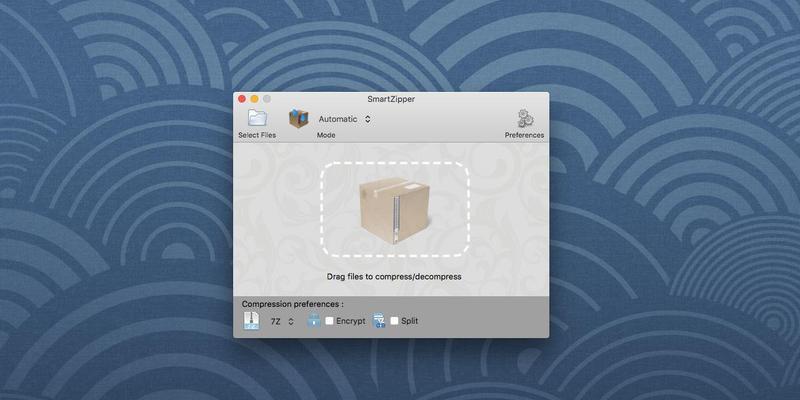Click the Mode box icon in toolbar
800x400 pixels.
click(x=298, y=118)
